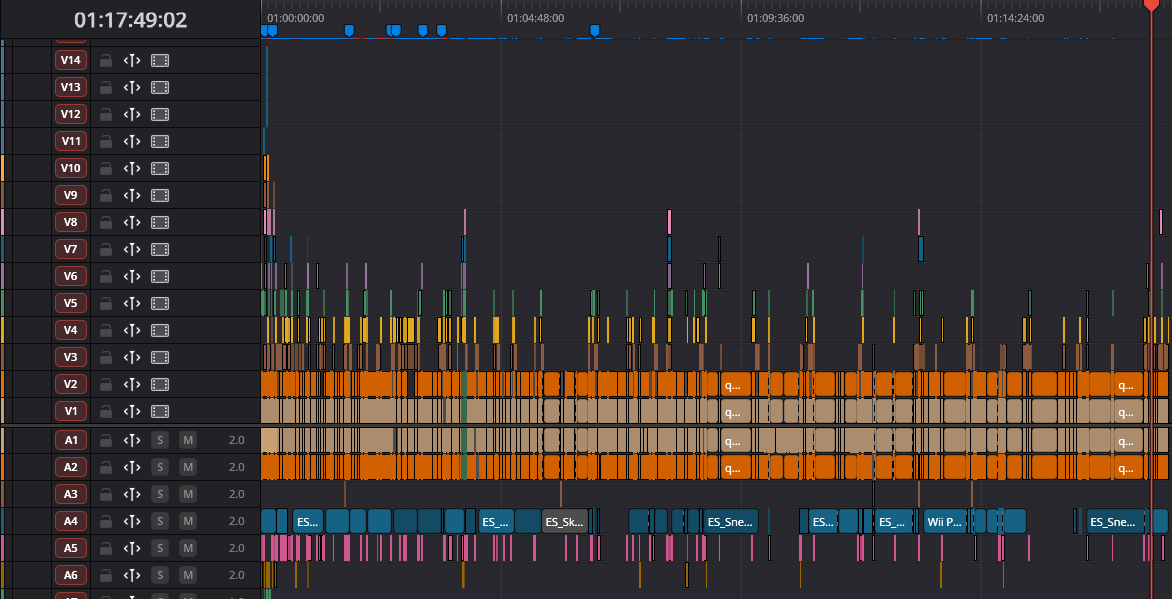Toggle auto track selector on V1
The image size is (1172, 599).
pos(132,411)
